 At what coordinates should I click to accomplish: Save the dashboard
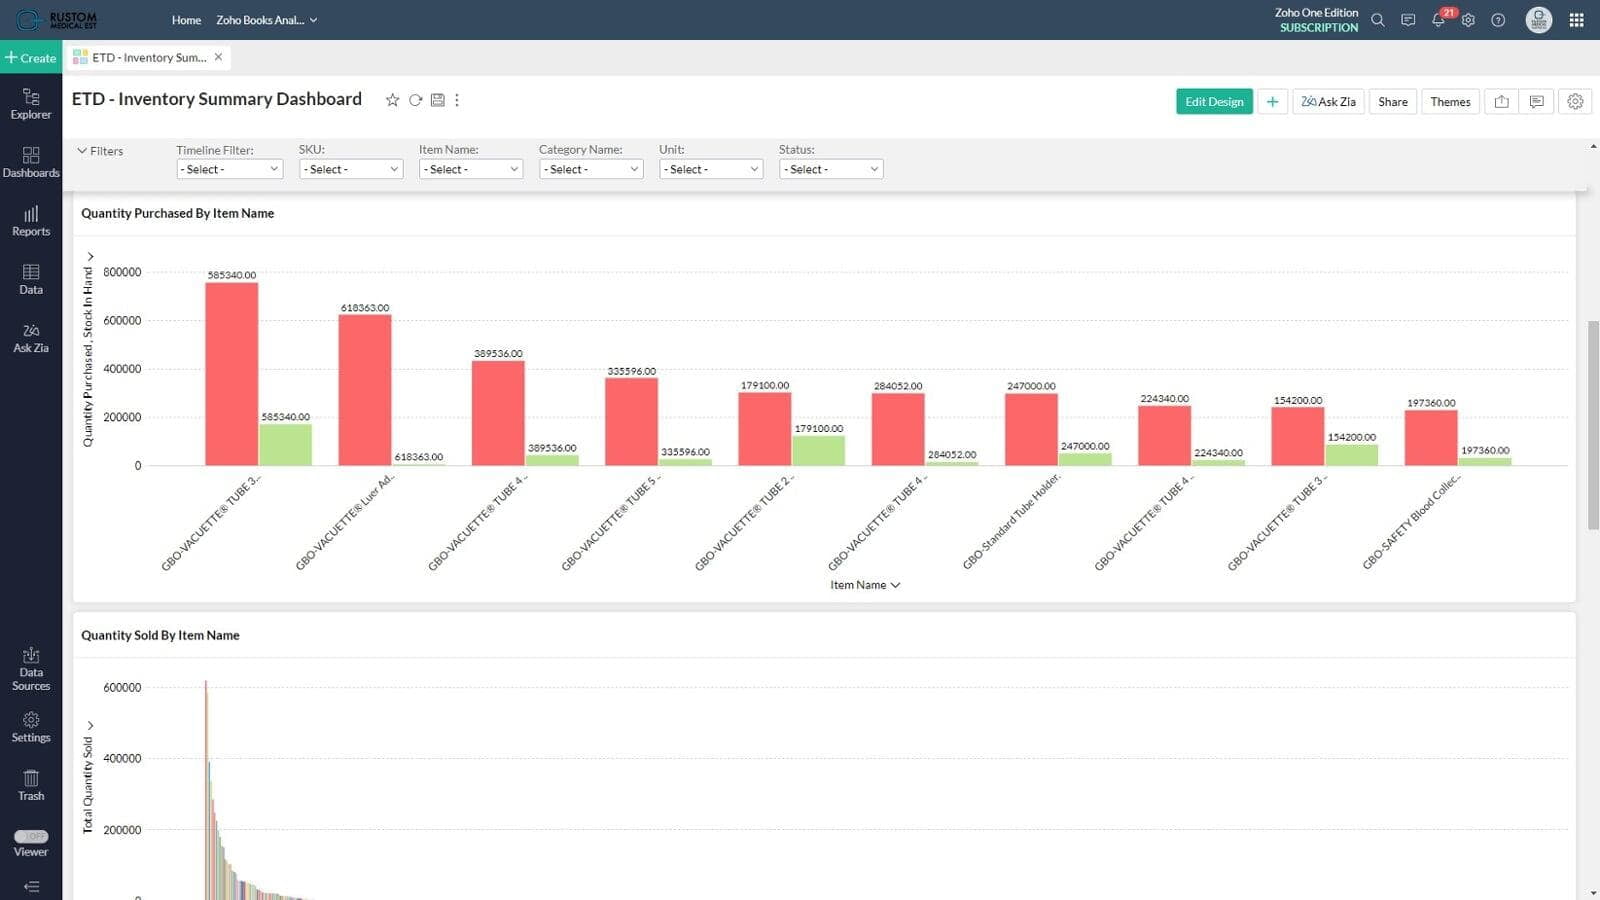coord(438,100)
